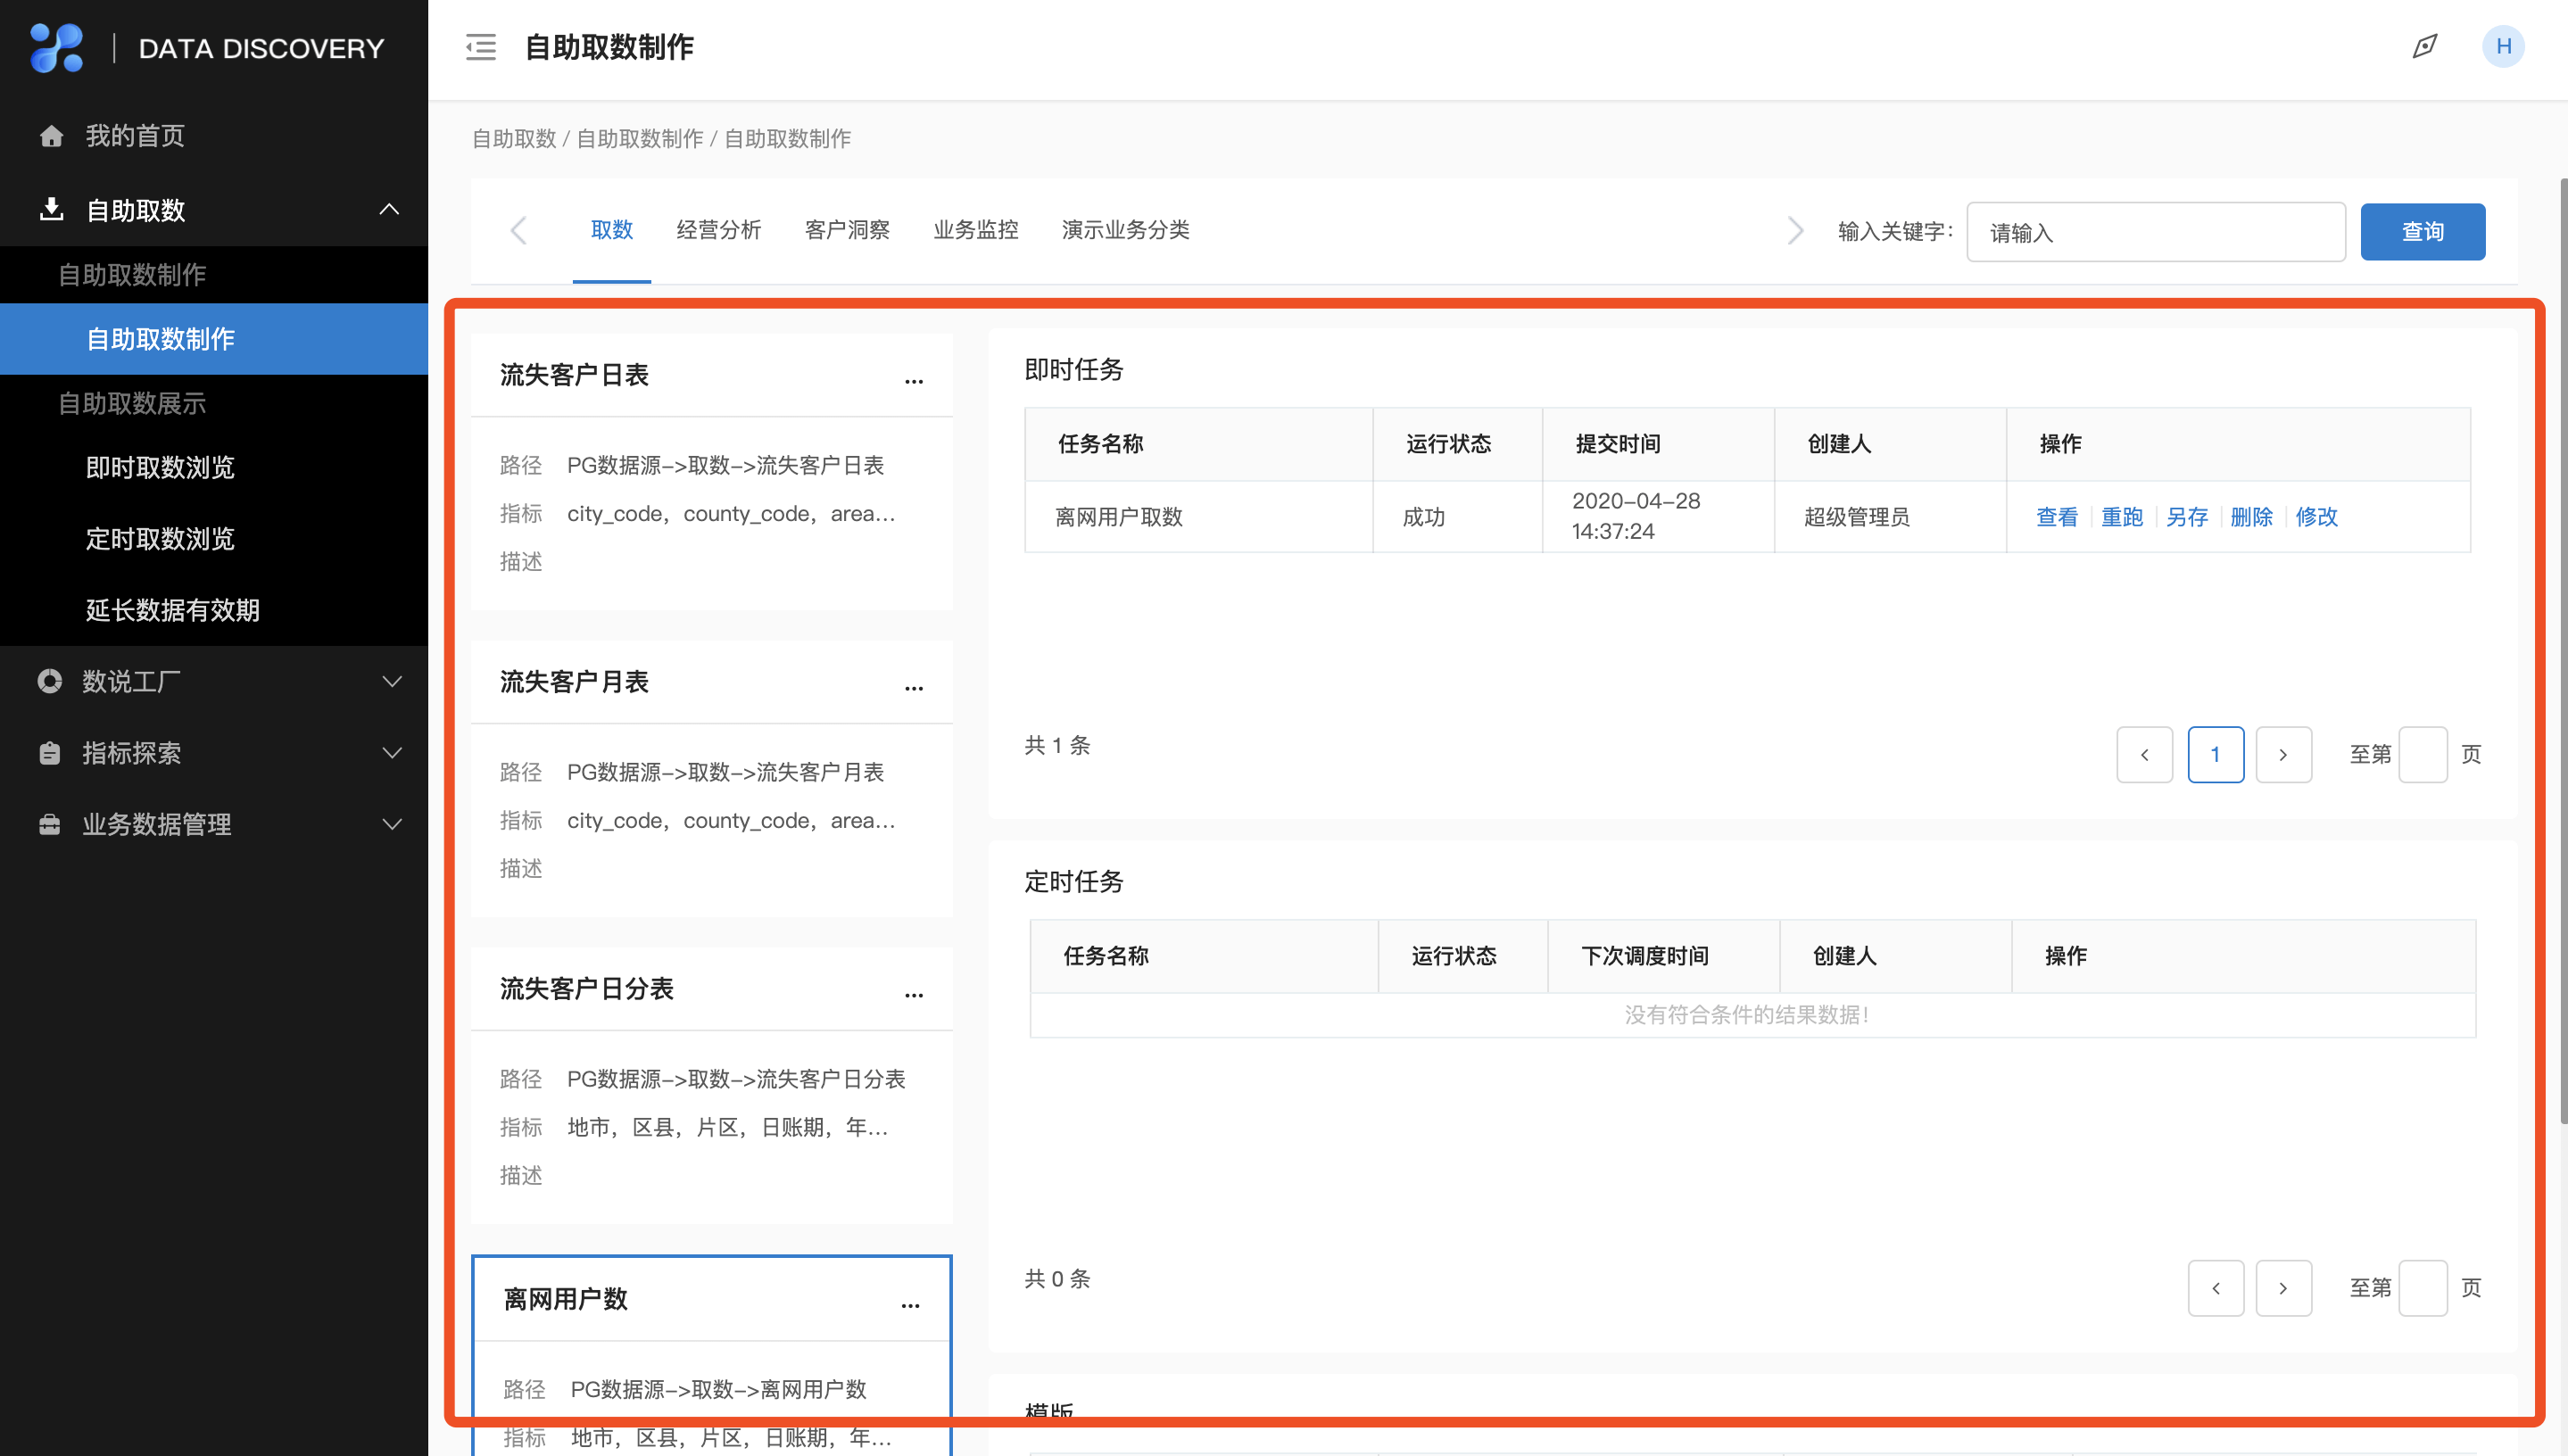The image size is (2568, 1456).
Task: Select the 流失客户日分表 card title
Action: point(587,989)
